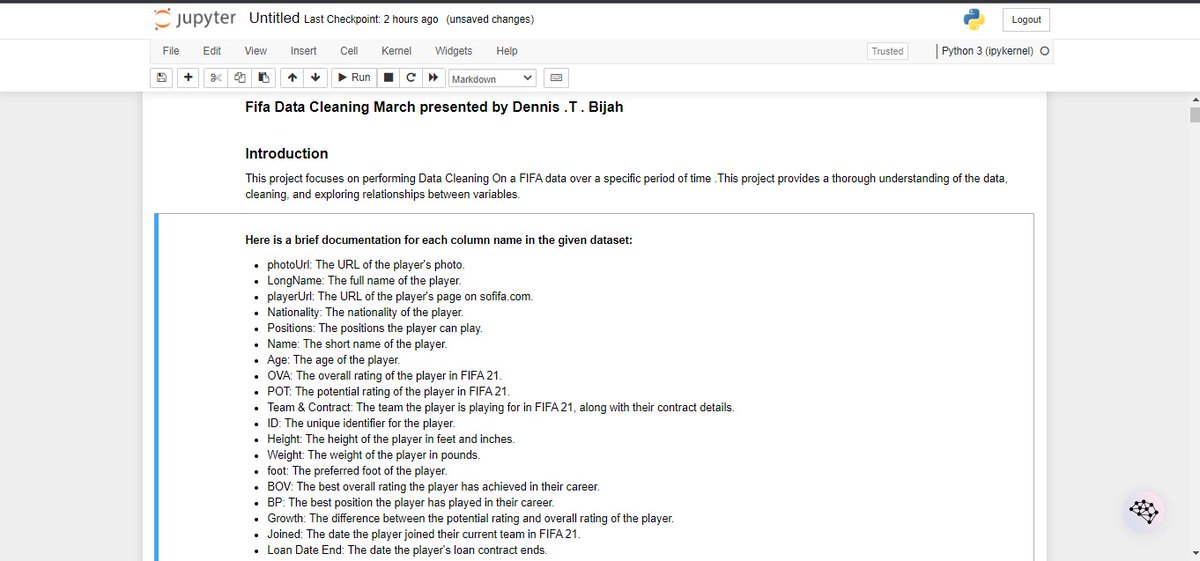The image size is (1200, 561).
Task: Click the Python 3 (ipykernel) kernel name
Action: click(x=988, y=51)
